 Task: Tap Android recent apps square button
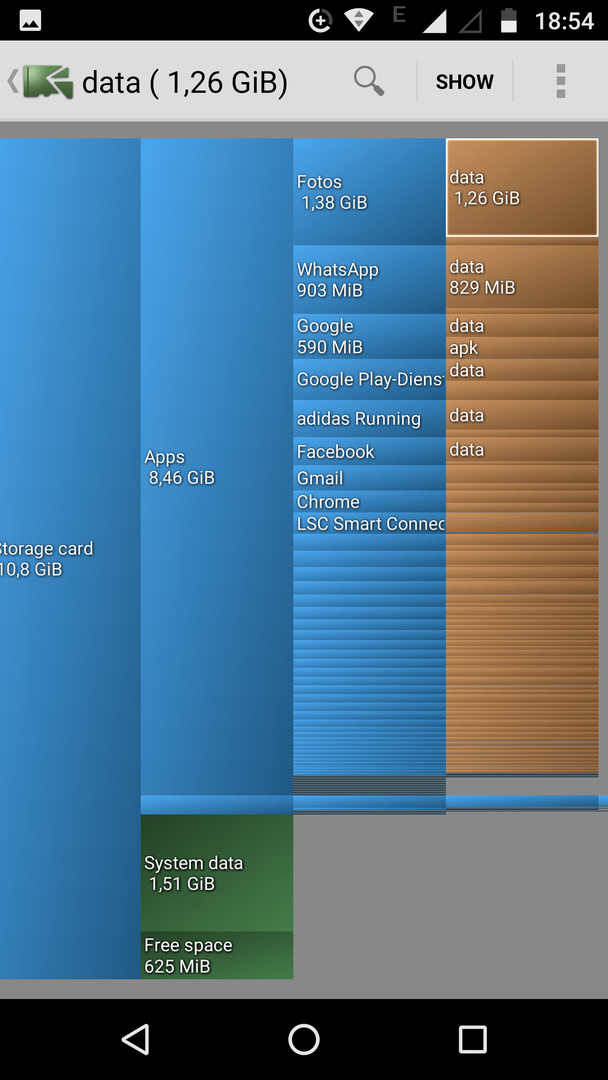pyautogui.click(x=472, y=1039)
